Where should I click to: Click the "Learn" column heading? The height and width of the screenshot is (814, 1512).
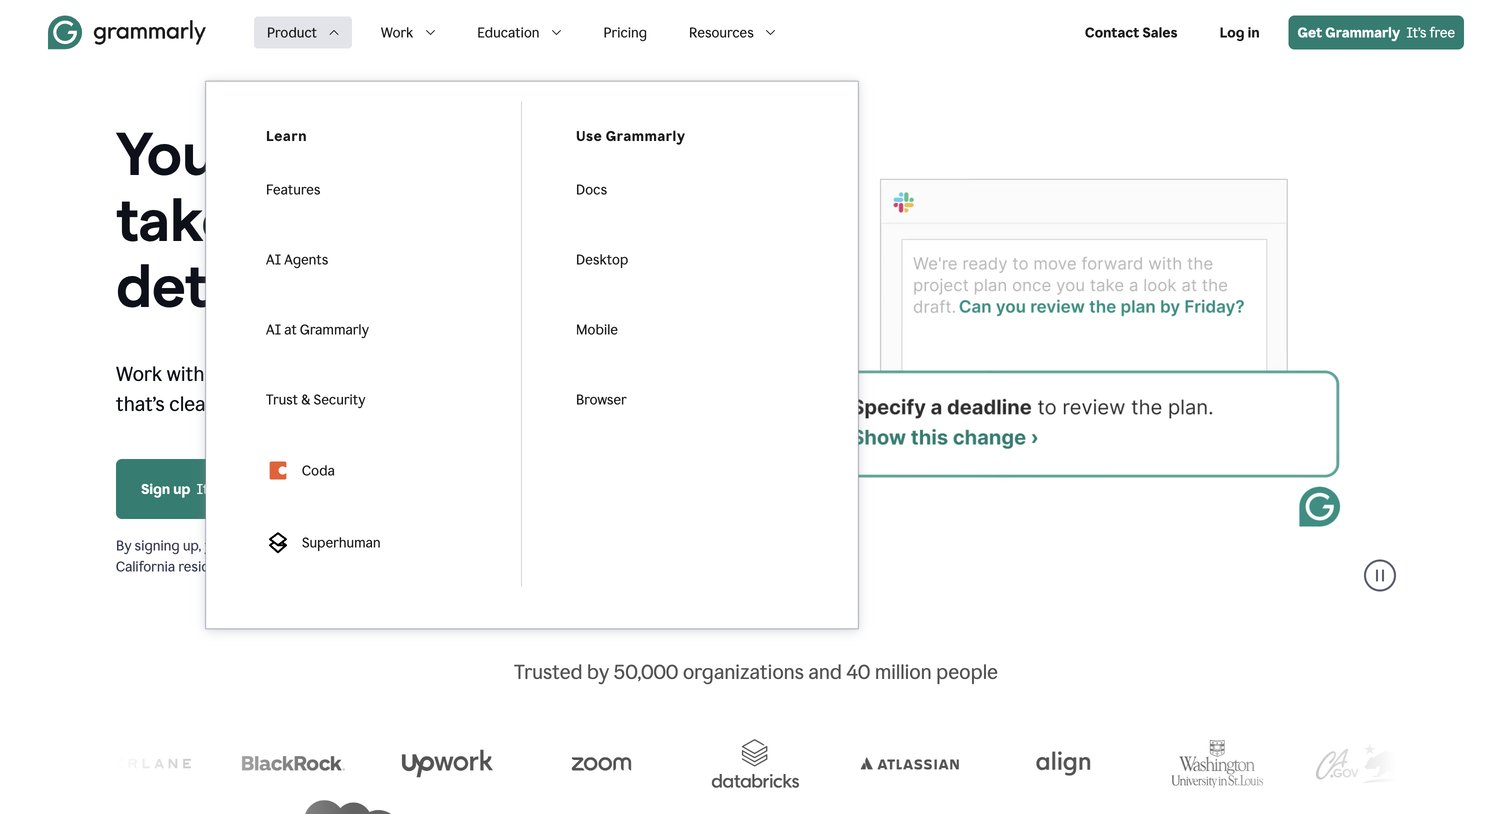coord(286,136)
